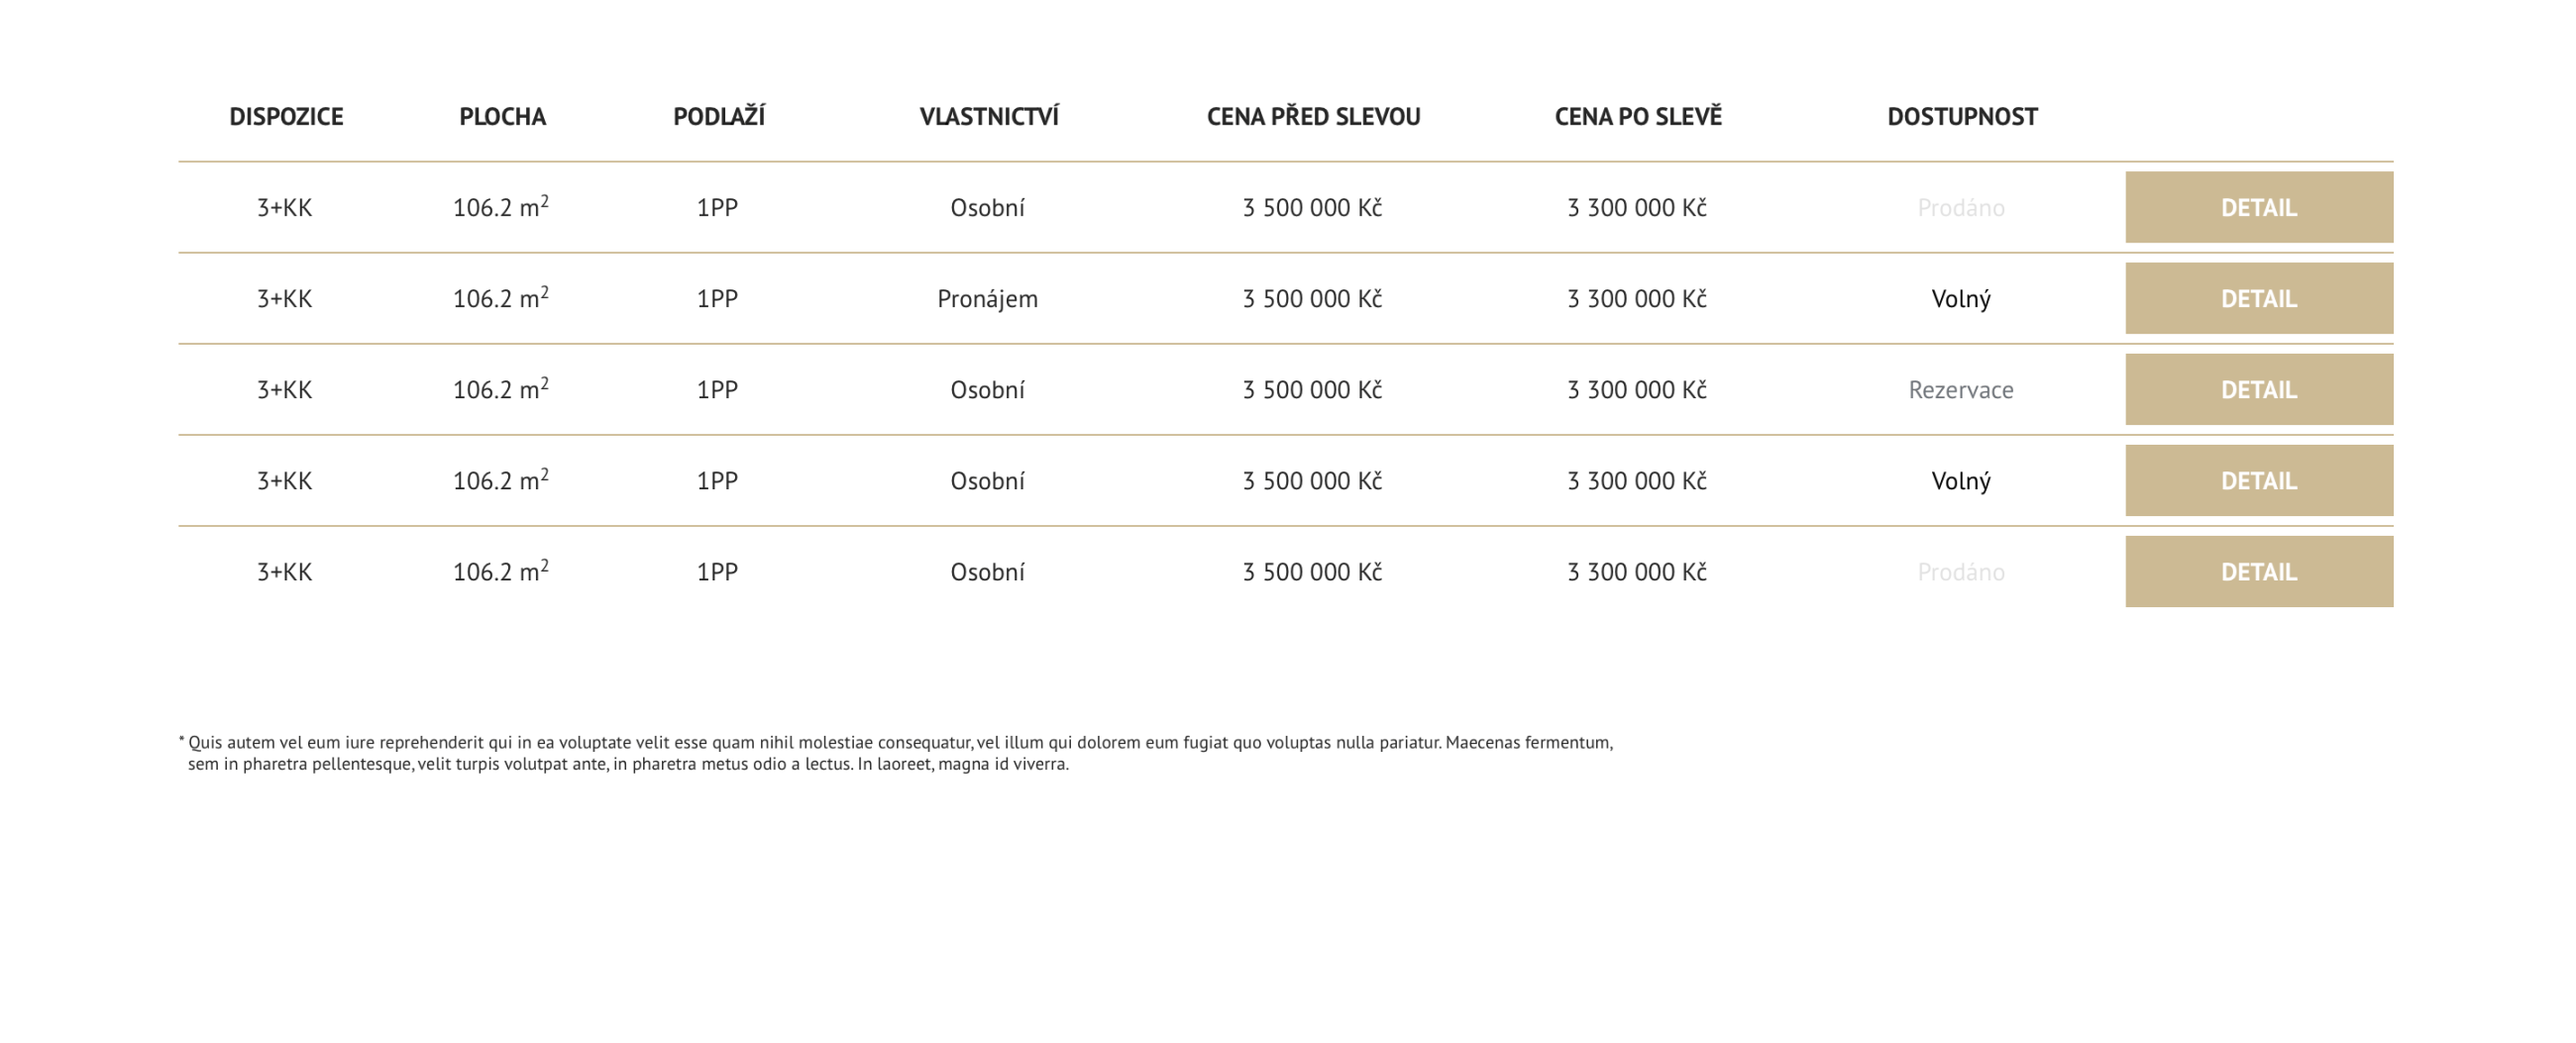
Task: Sort by the PLOCHA column header
Action: coord(502,116)
